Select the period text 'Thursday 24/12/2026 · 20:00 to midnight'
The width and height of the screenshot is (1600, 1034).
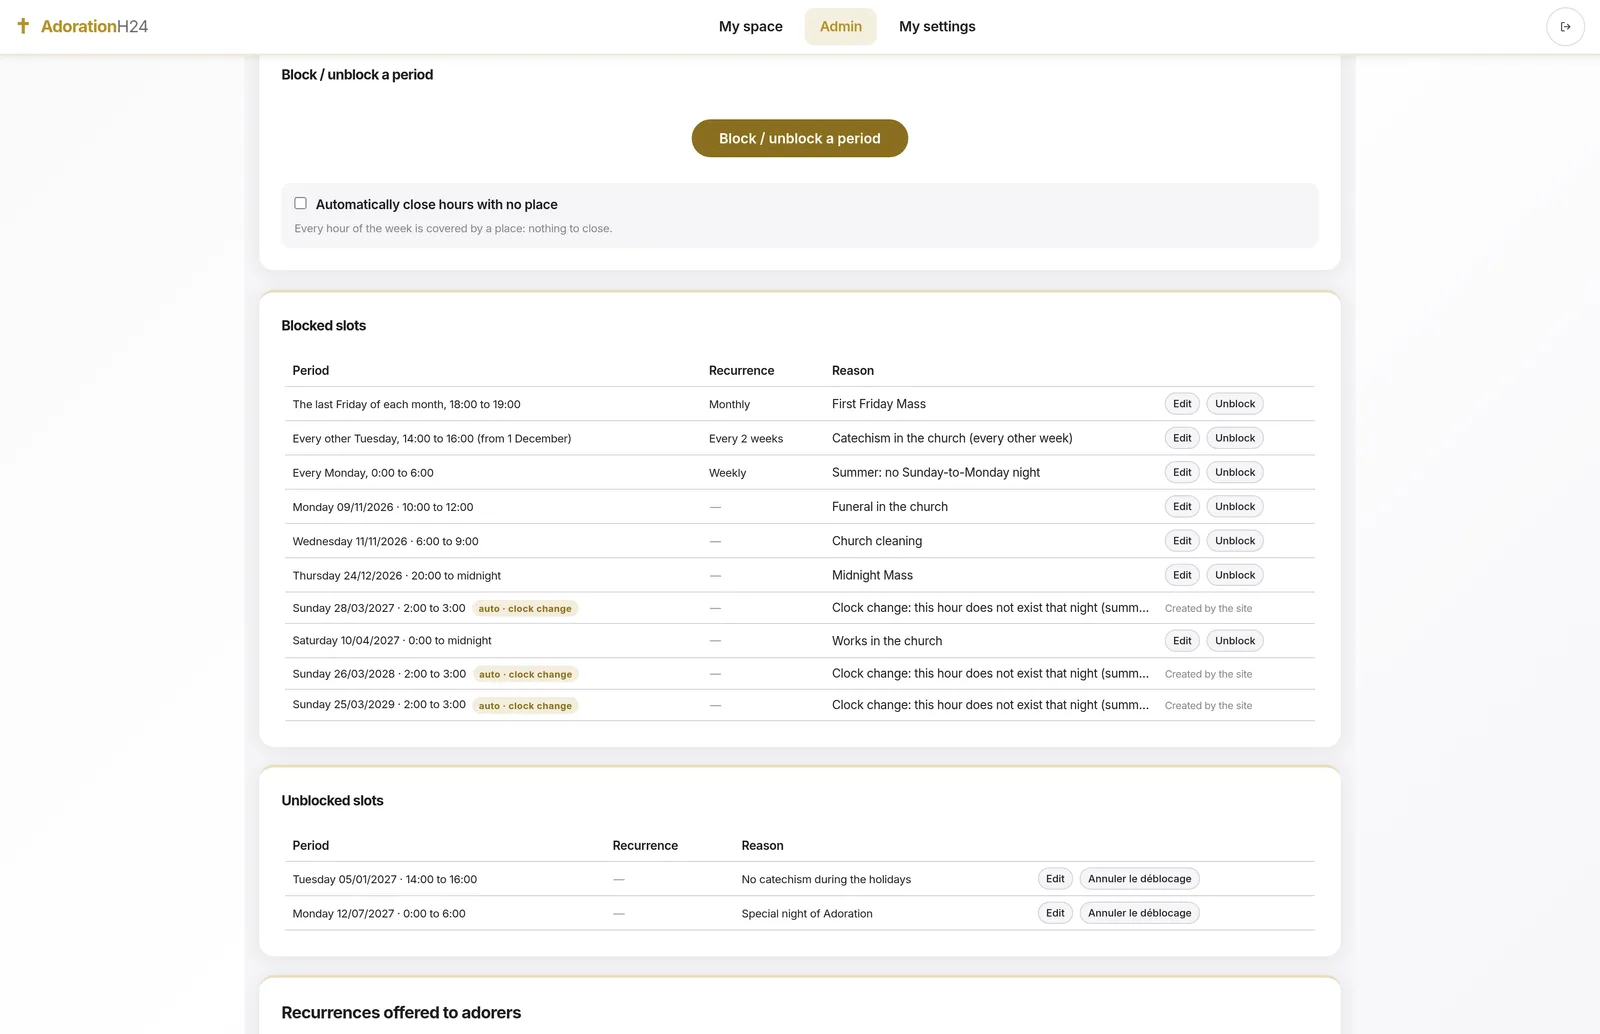click(x=397, y=576)
